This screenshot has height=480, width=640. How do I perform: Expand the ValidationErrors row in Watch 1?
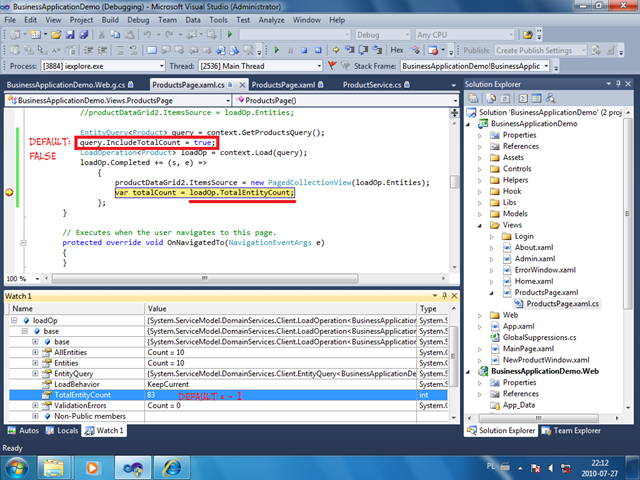pyautogui.click(x=35, y=405)
